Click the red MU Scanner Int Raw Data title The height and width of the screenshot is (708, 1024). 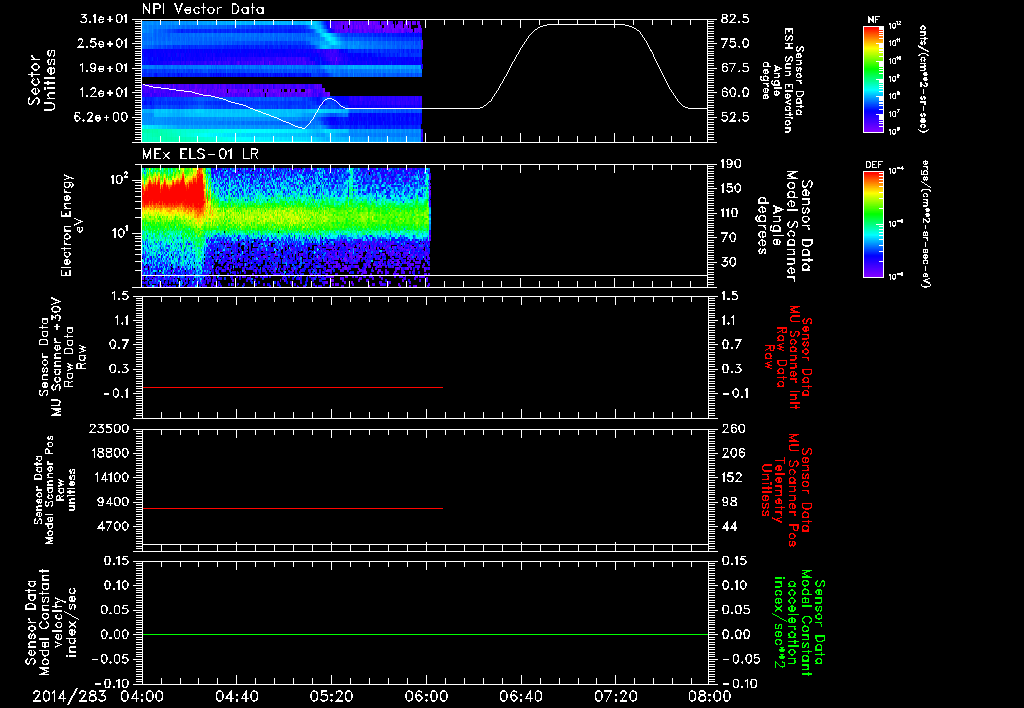click(787, 357)
